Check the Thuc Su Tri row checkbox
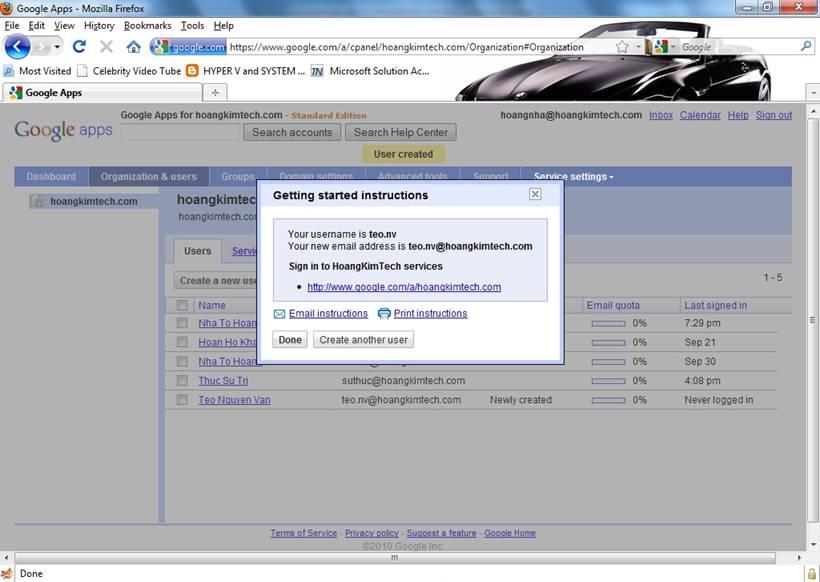Image resolution: width=820 pixels, height=582 pixels. 182,380
